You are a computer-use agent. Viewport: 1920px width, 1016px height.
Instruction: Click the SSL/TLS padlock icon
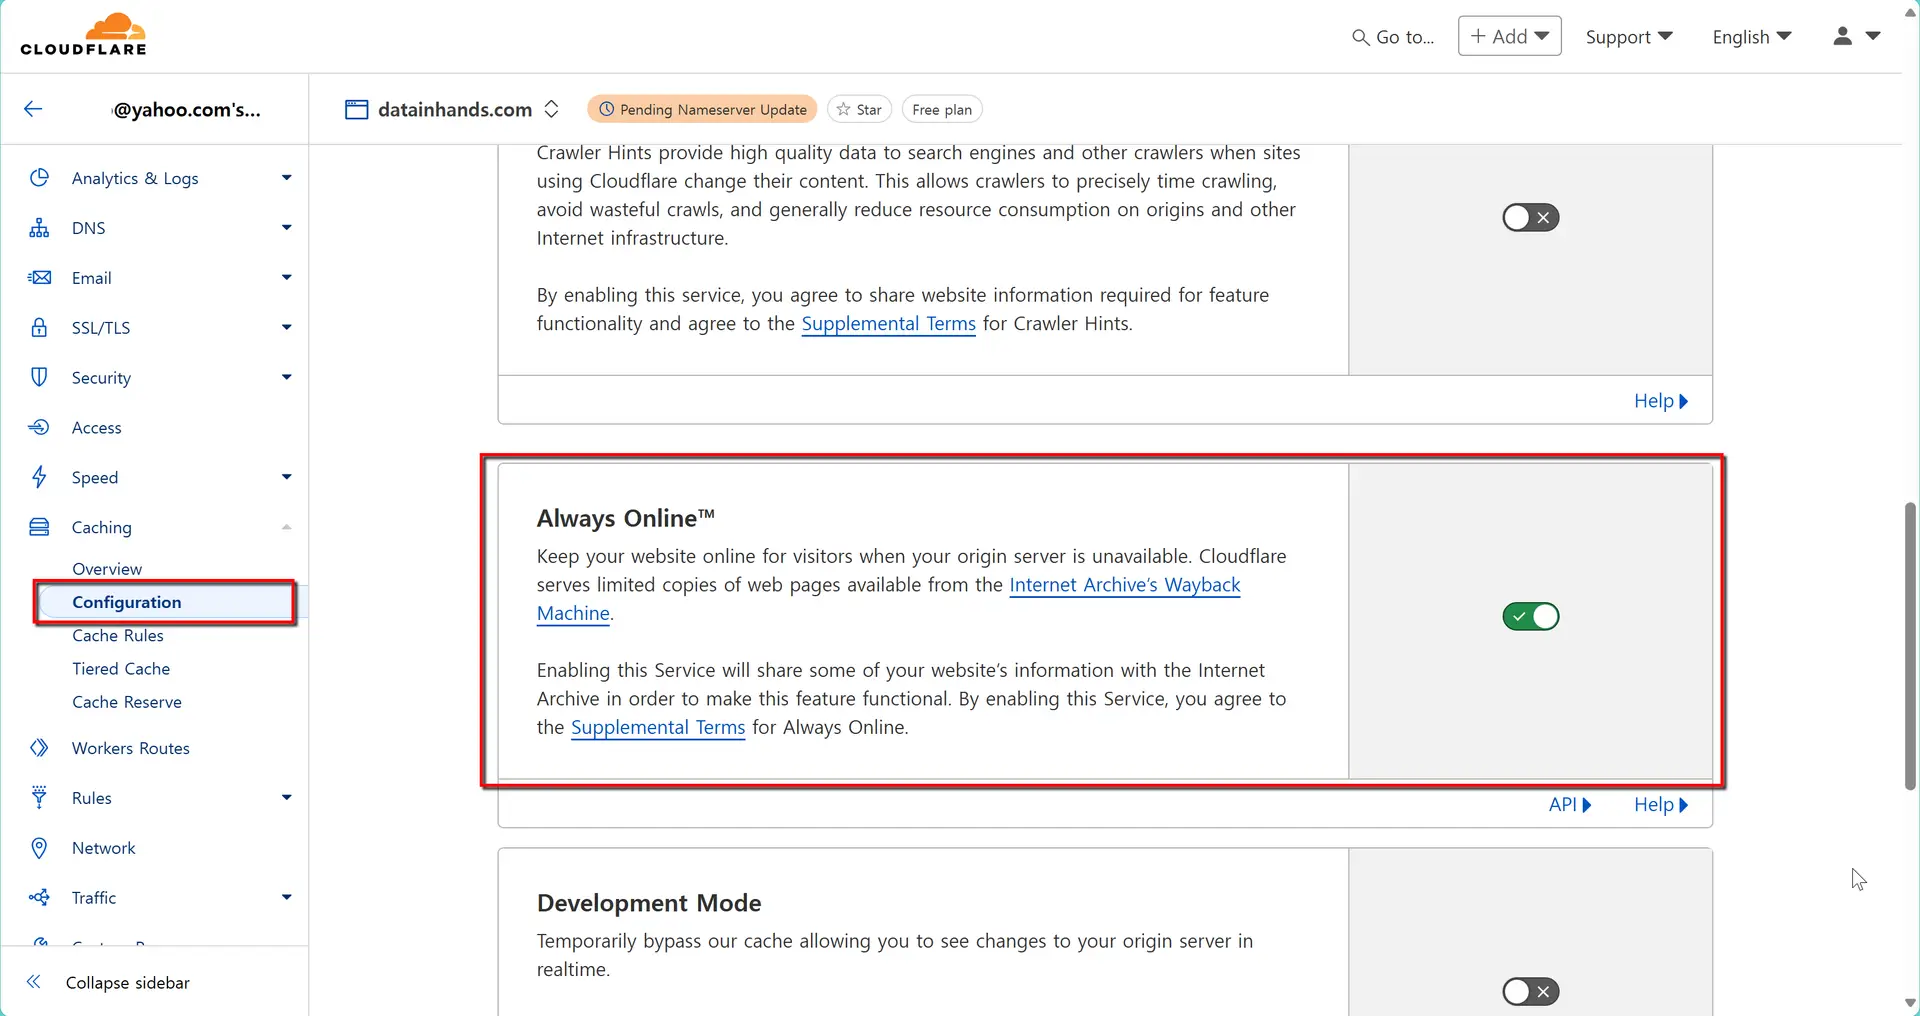(39, 327)
